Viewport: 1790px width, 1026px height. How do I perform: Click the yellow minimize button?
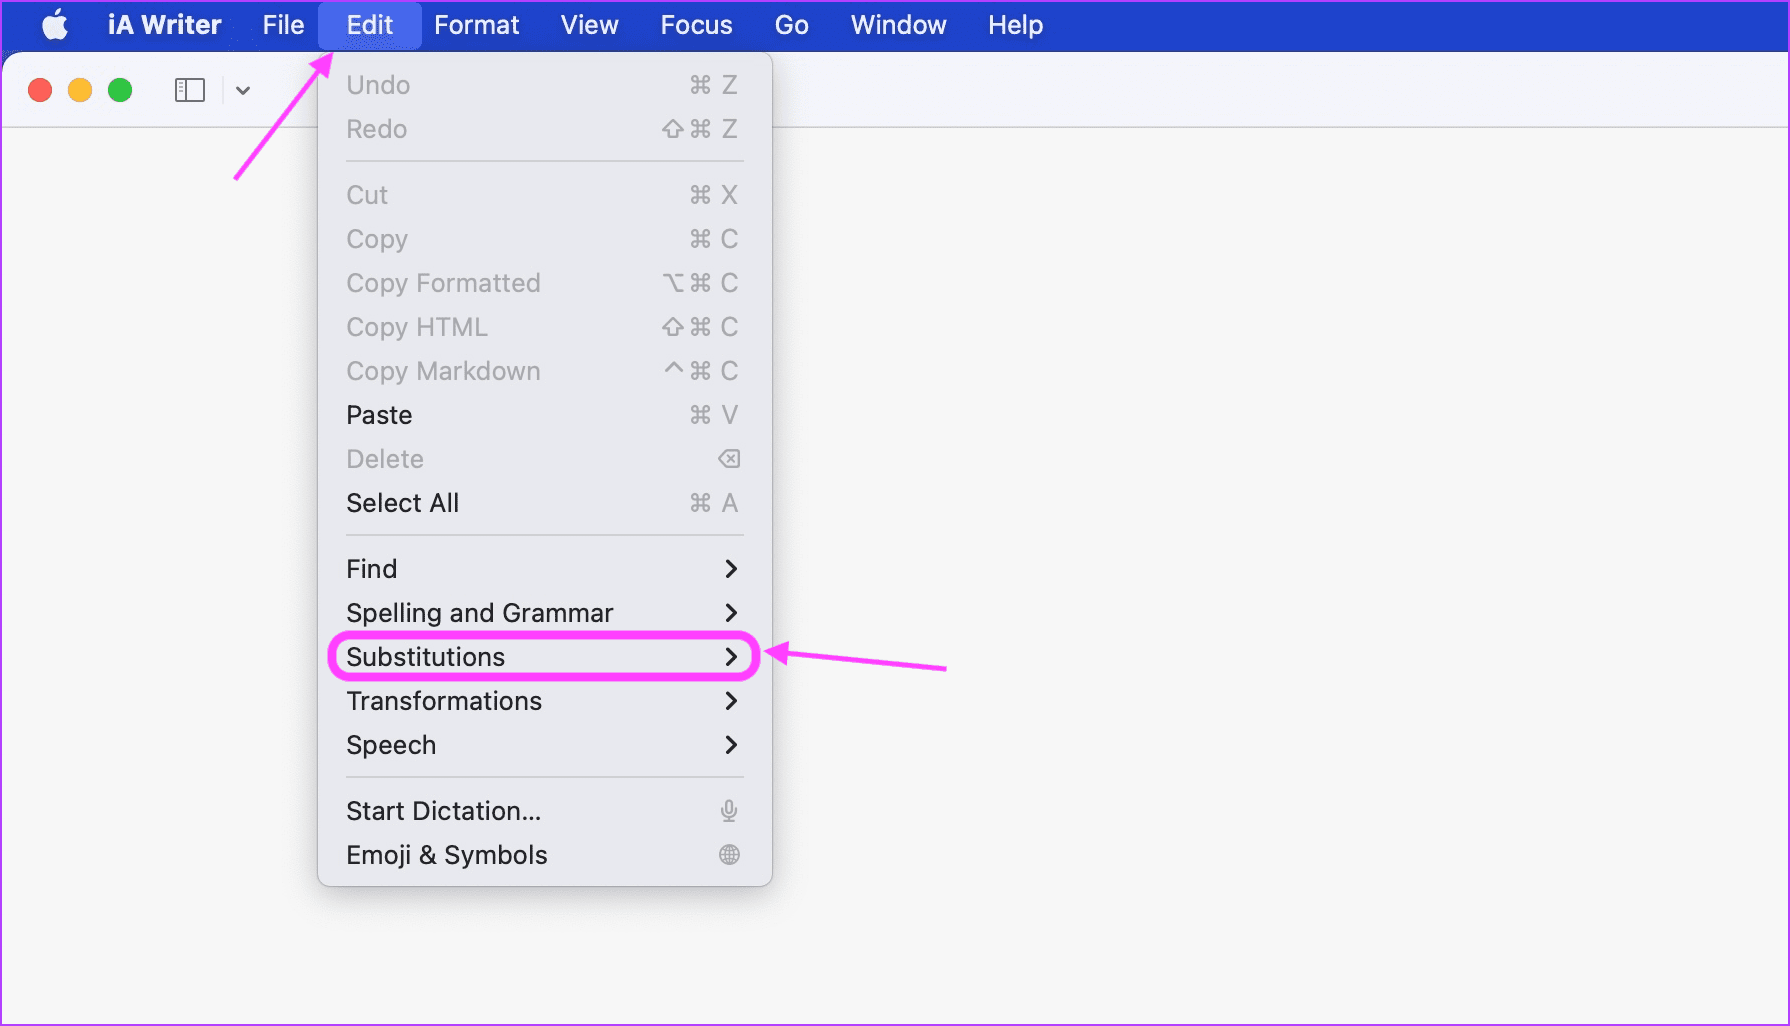80,90
